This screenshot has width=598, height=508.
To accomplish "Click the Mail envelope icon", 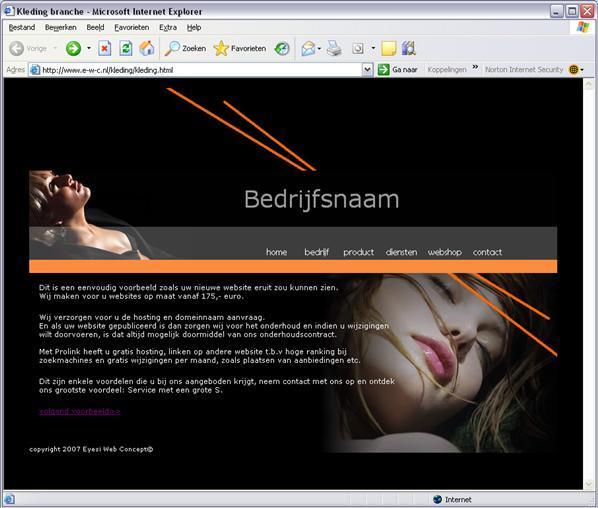I will point(308,48).
